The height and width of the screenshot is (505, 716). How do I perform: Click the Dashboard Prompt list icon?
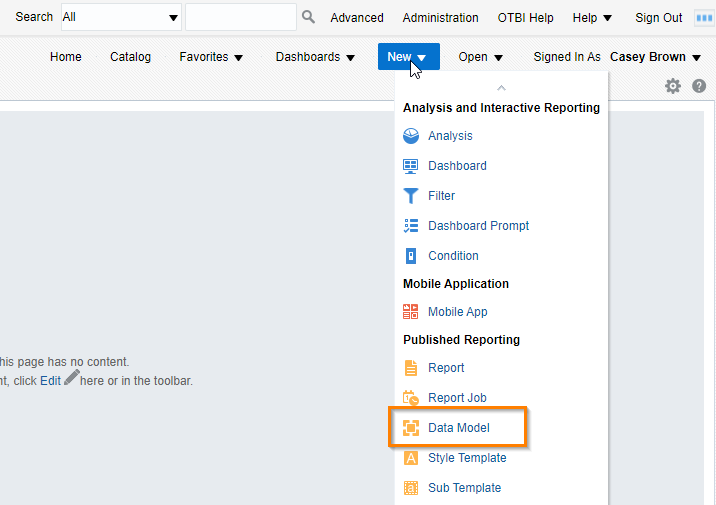tap(411, 226)
